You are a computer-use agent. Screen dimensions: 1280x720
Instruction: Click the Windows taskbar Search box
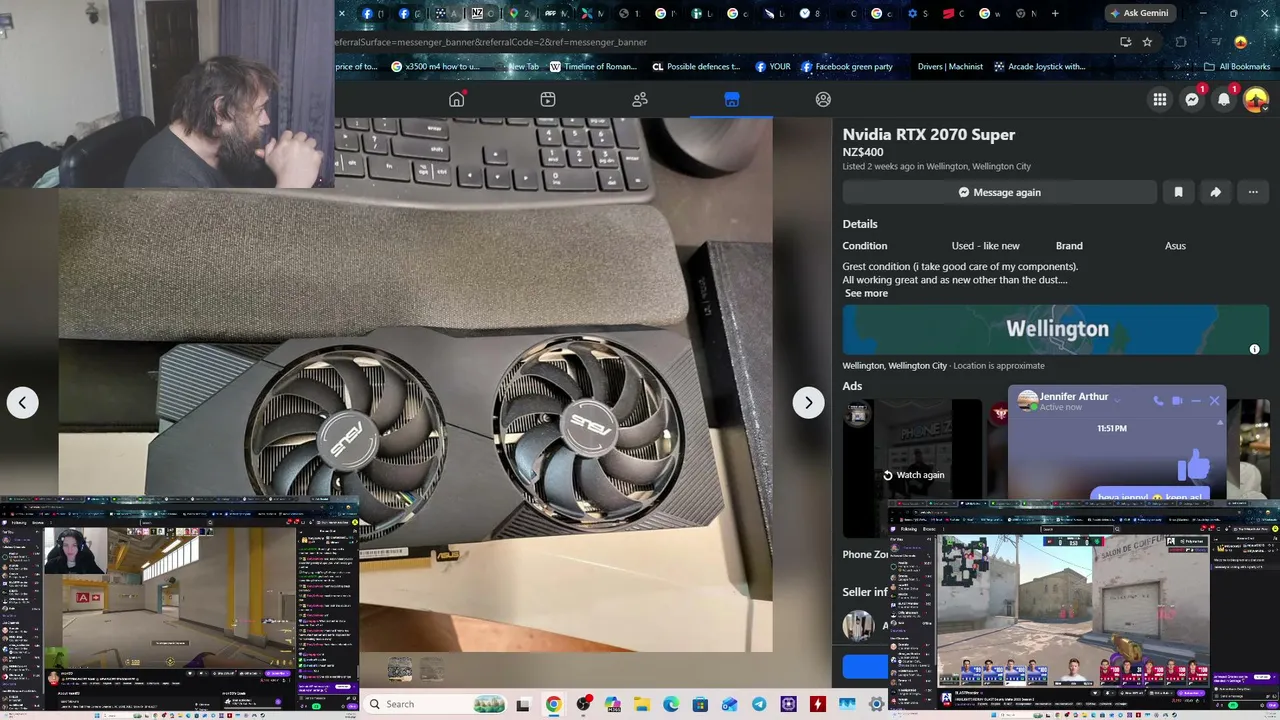432,704
